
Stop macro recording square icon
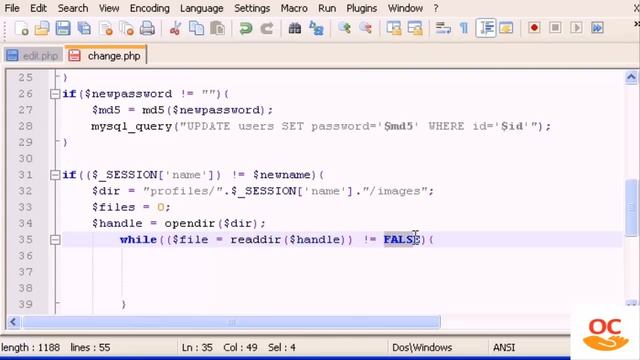[555, 28]
